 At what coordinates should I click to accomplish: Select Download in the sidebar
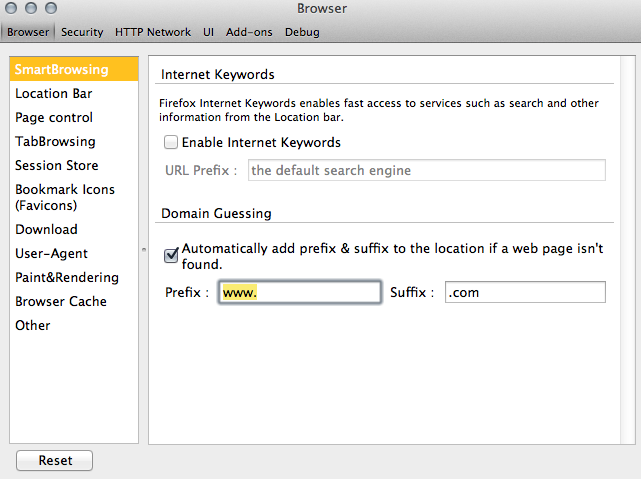46,230
